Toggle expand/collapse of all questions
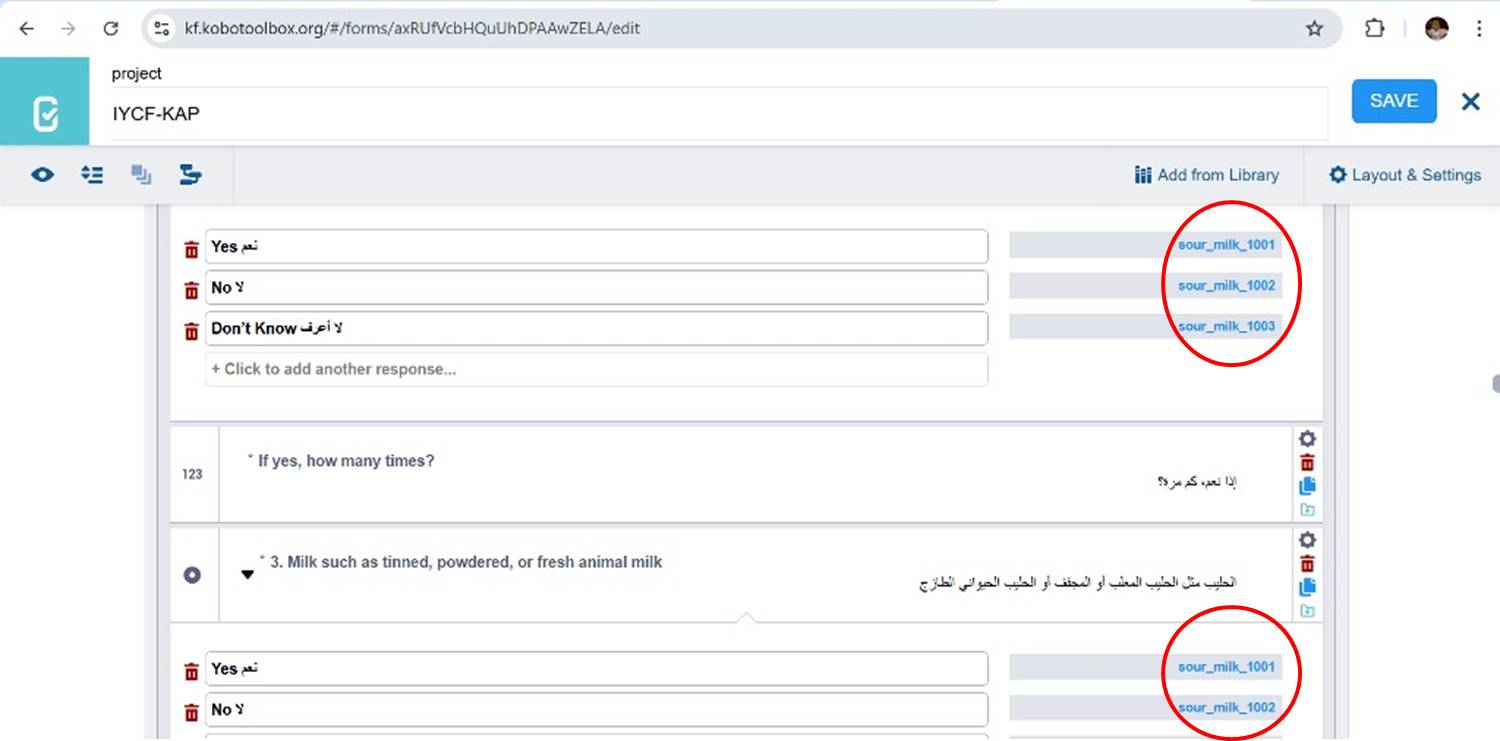The width and height of the screenshot is (1500, 741). point(92,175)
